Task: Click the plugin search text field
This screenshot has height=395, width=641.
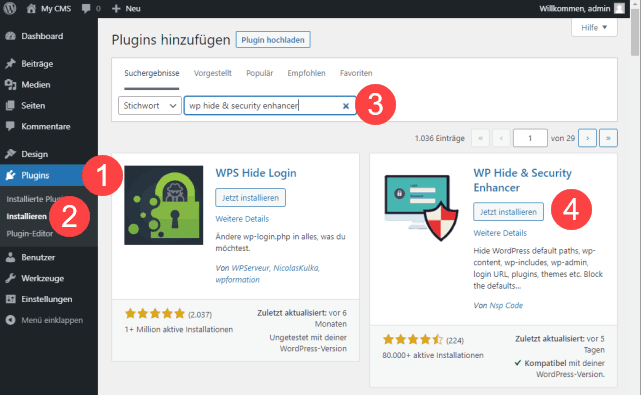Action: [x=270, y=105]
